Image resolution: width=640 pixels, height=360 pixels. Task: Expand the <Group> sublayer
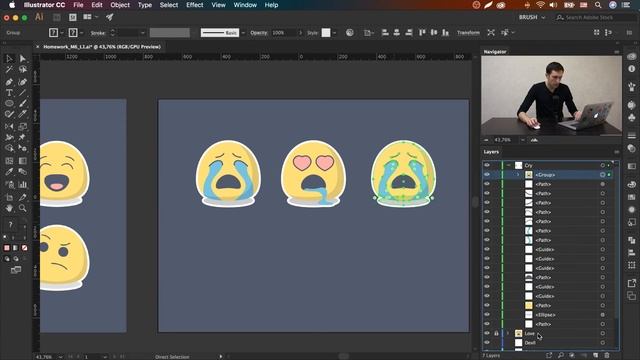point(518,175)
